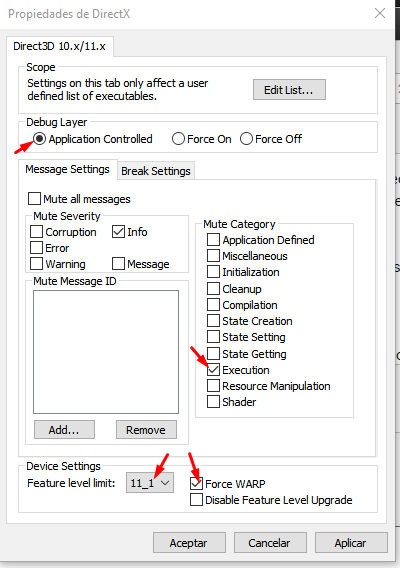Click inside the Mute Message ID list
The width and height of the screenshot is (400, 568).
click(x=106, y=352)
